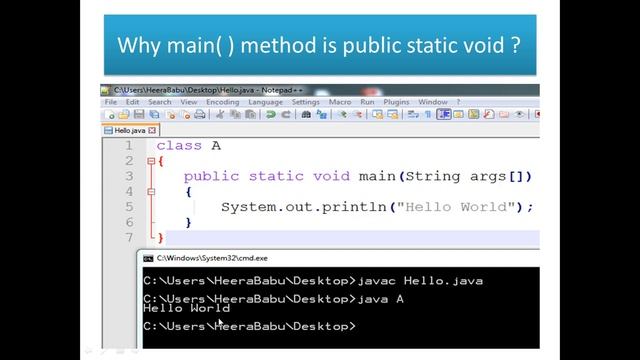Click the Function List toolbar icon
Screen dimensions: 640x360
coord(489,115)
